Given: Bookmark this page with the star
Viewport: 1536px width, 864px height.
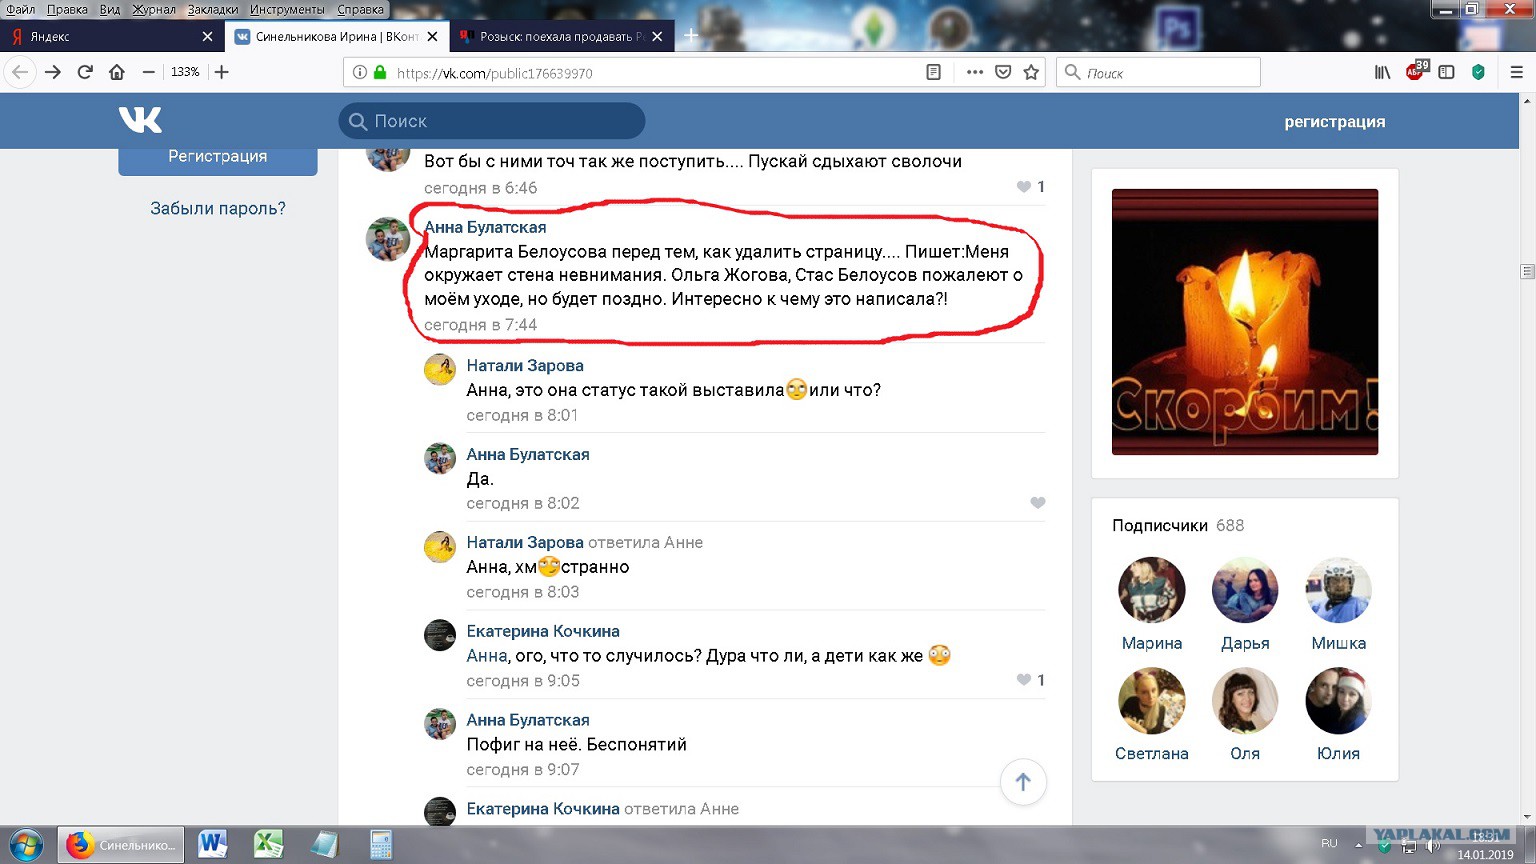Looking at the screenshot, I should [x=1031, y=72].
